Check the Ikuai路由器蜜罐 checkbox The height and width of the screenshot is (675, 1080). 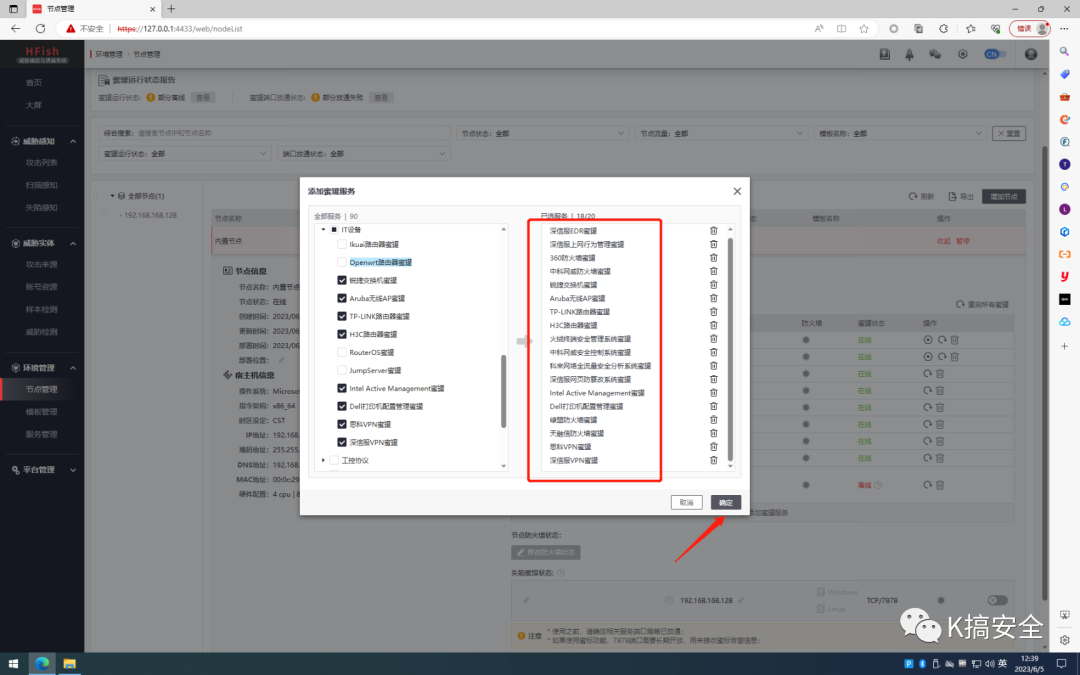point(342,245)
